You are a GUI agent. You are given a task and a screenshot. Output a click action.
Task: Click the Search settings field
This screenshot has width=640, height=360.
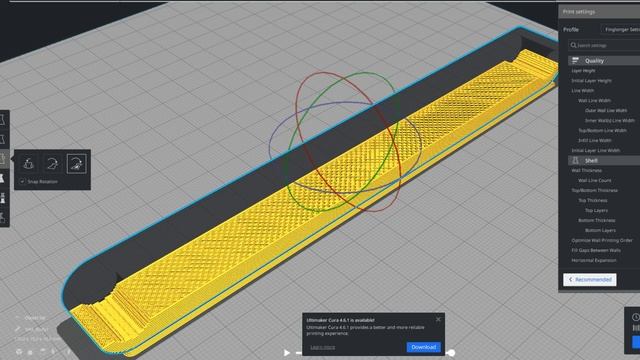tap(604, 45)
